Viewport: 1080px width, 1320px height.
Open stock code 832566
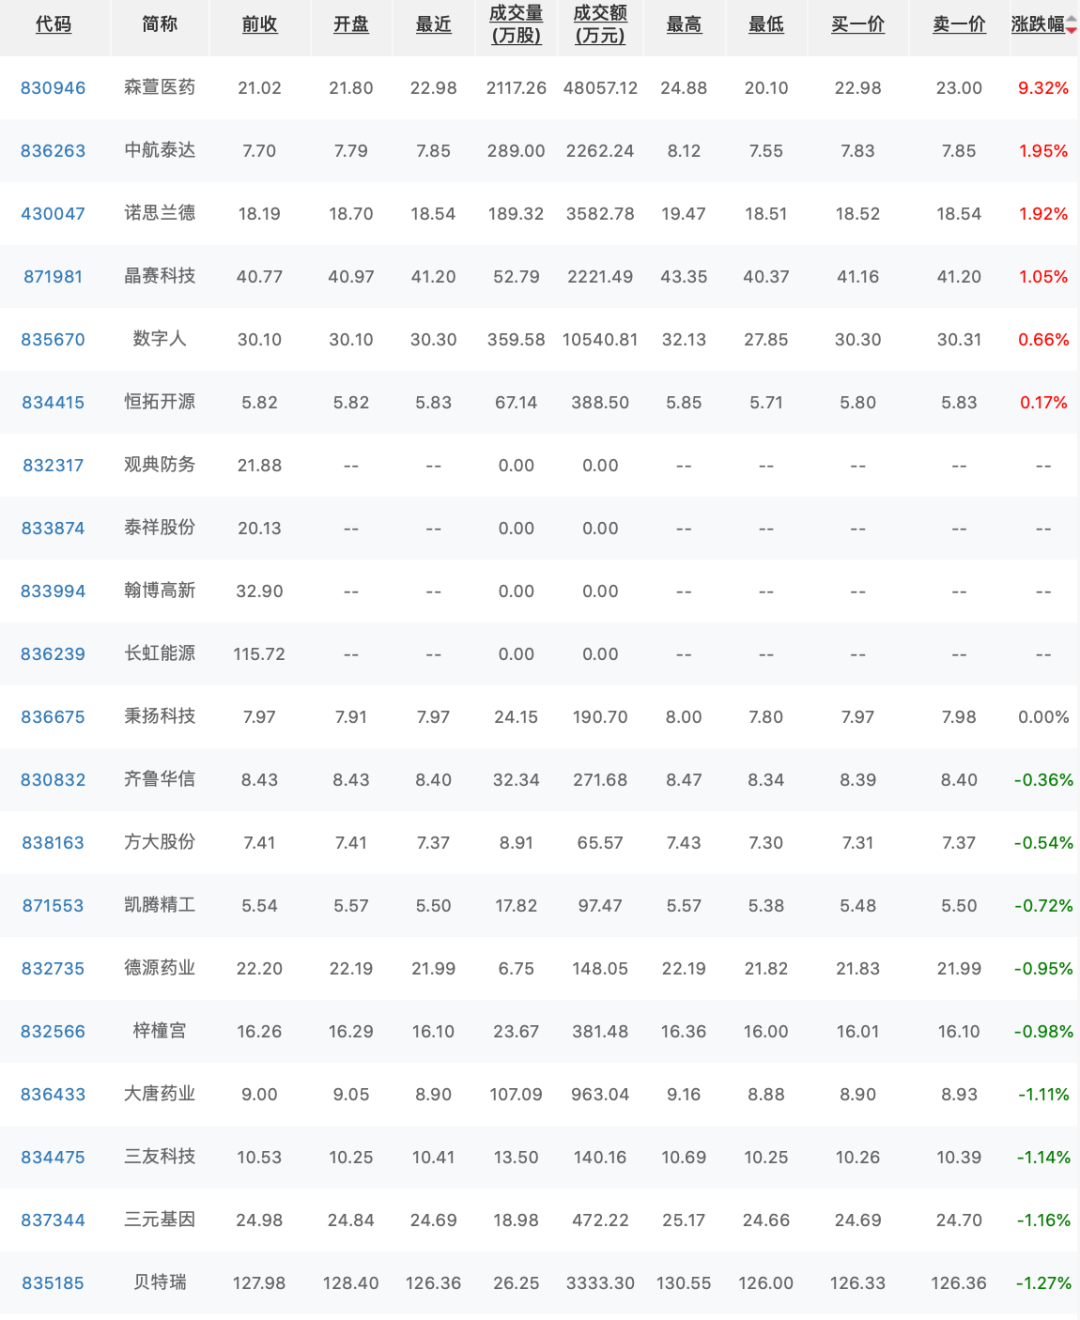pyautogui.click(x=53, y=1033)
